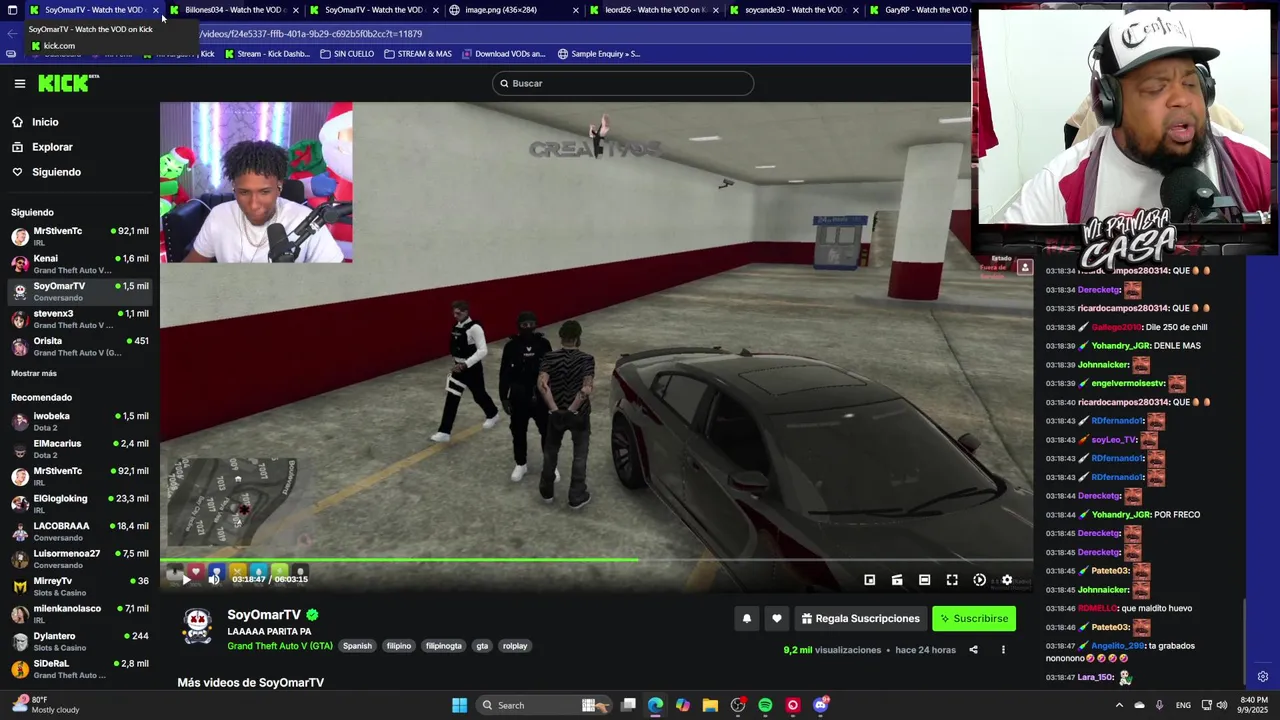
Task: Open STREAM & MAS bookmark folder
Action: (x=418, y=54)
